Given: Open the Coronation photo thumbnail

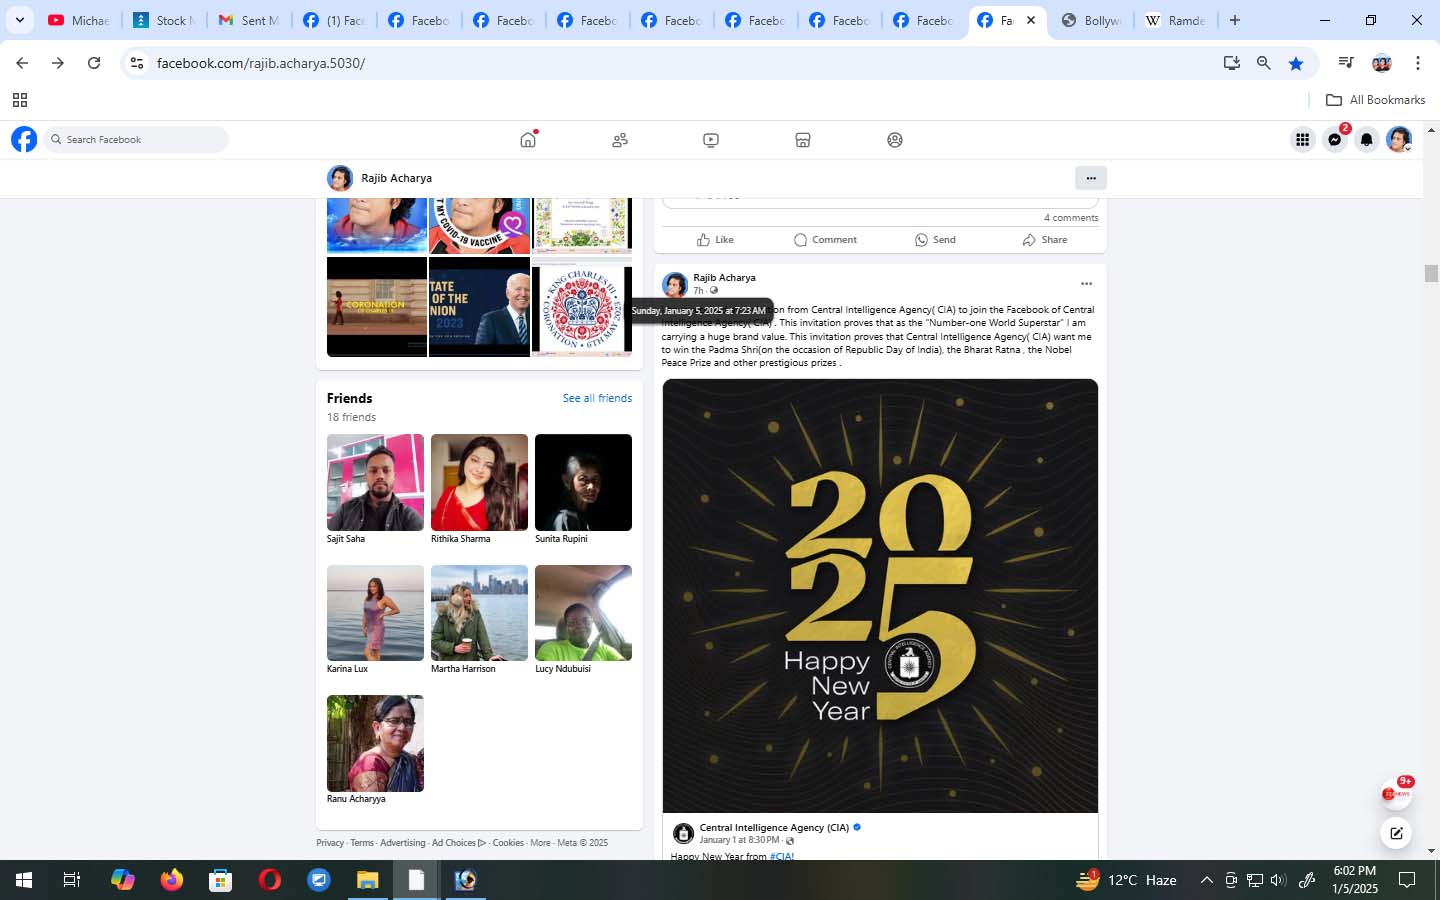Looking at the screenshot, I should pyautogui.click(x=377, y=306).
